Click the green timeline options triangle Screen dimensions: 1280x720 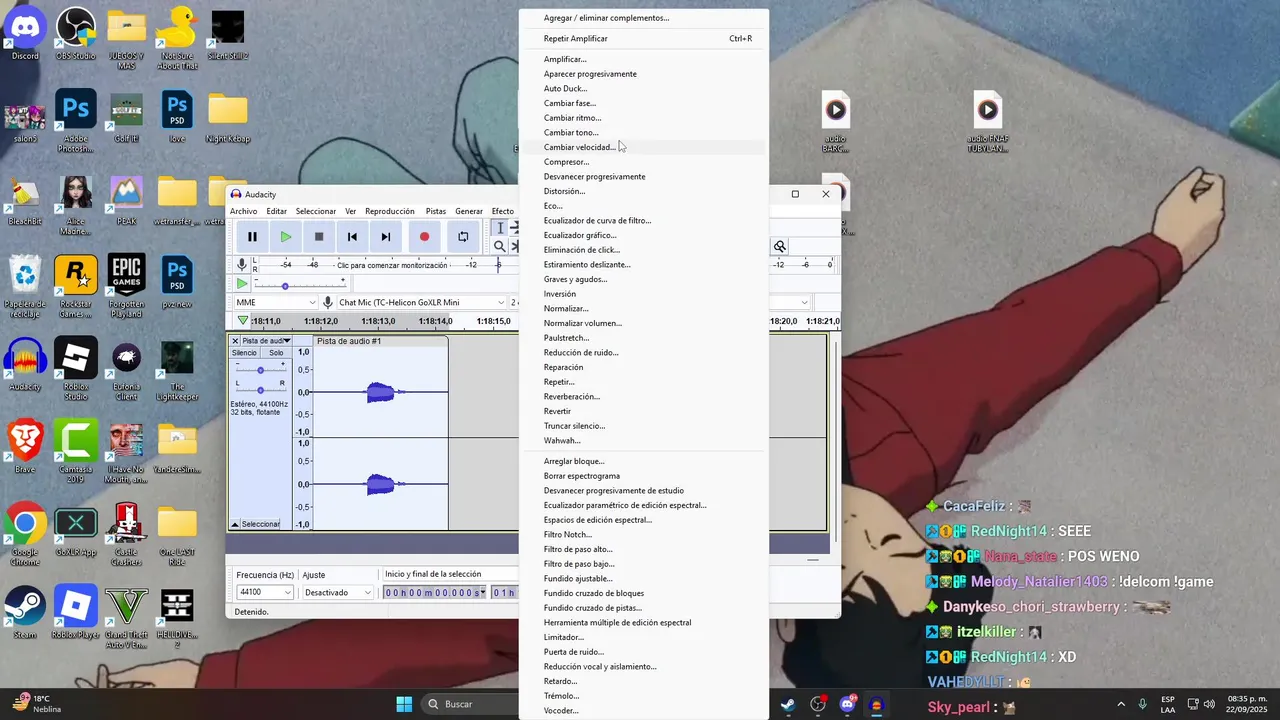[x=242, y=321]
